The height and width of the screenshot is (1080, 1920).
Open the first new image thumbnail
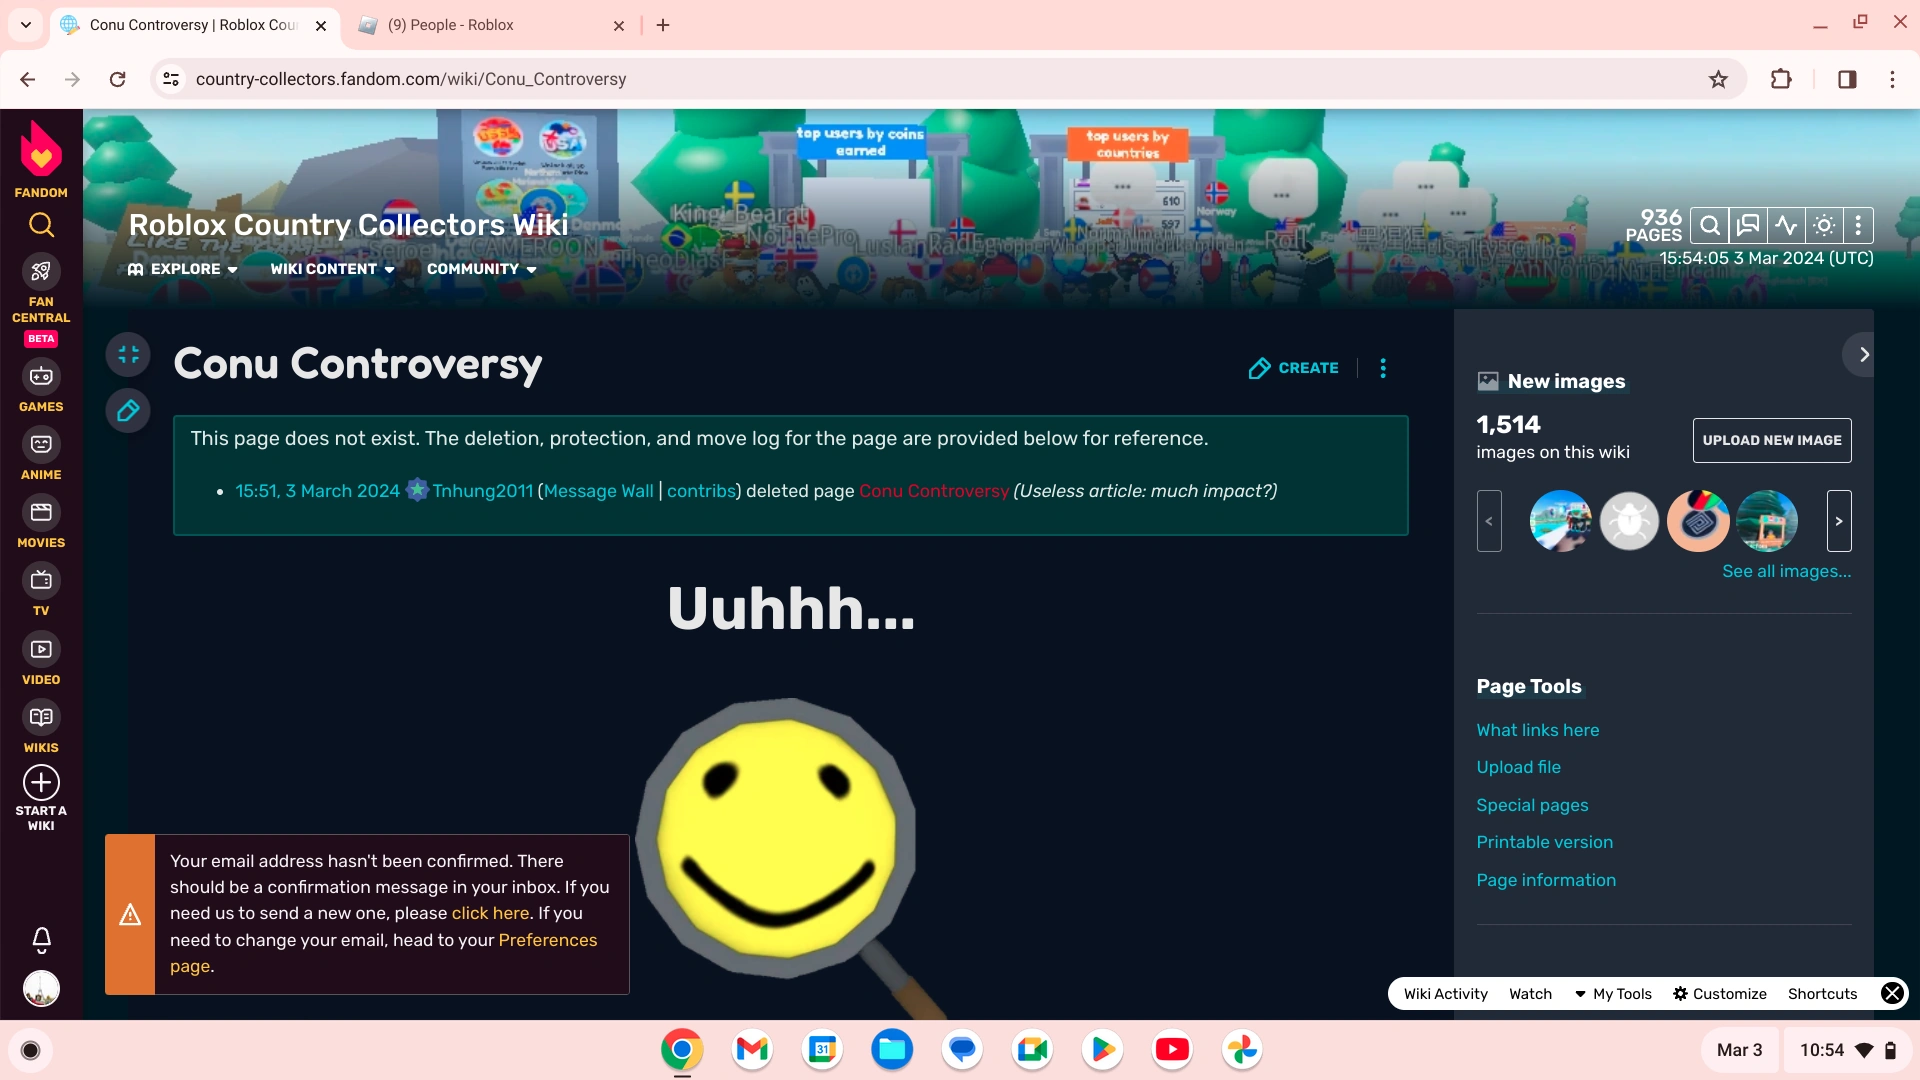(1560, 521)
